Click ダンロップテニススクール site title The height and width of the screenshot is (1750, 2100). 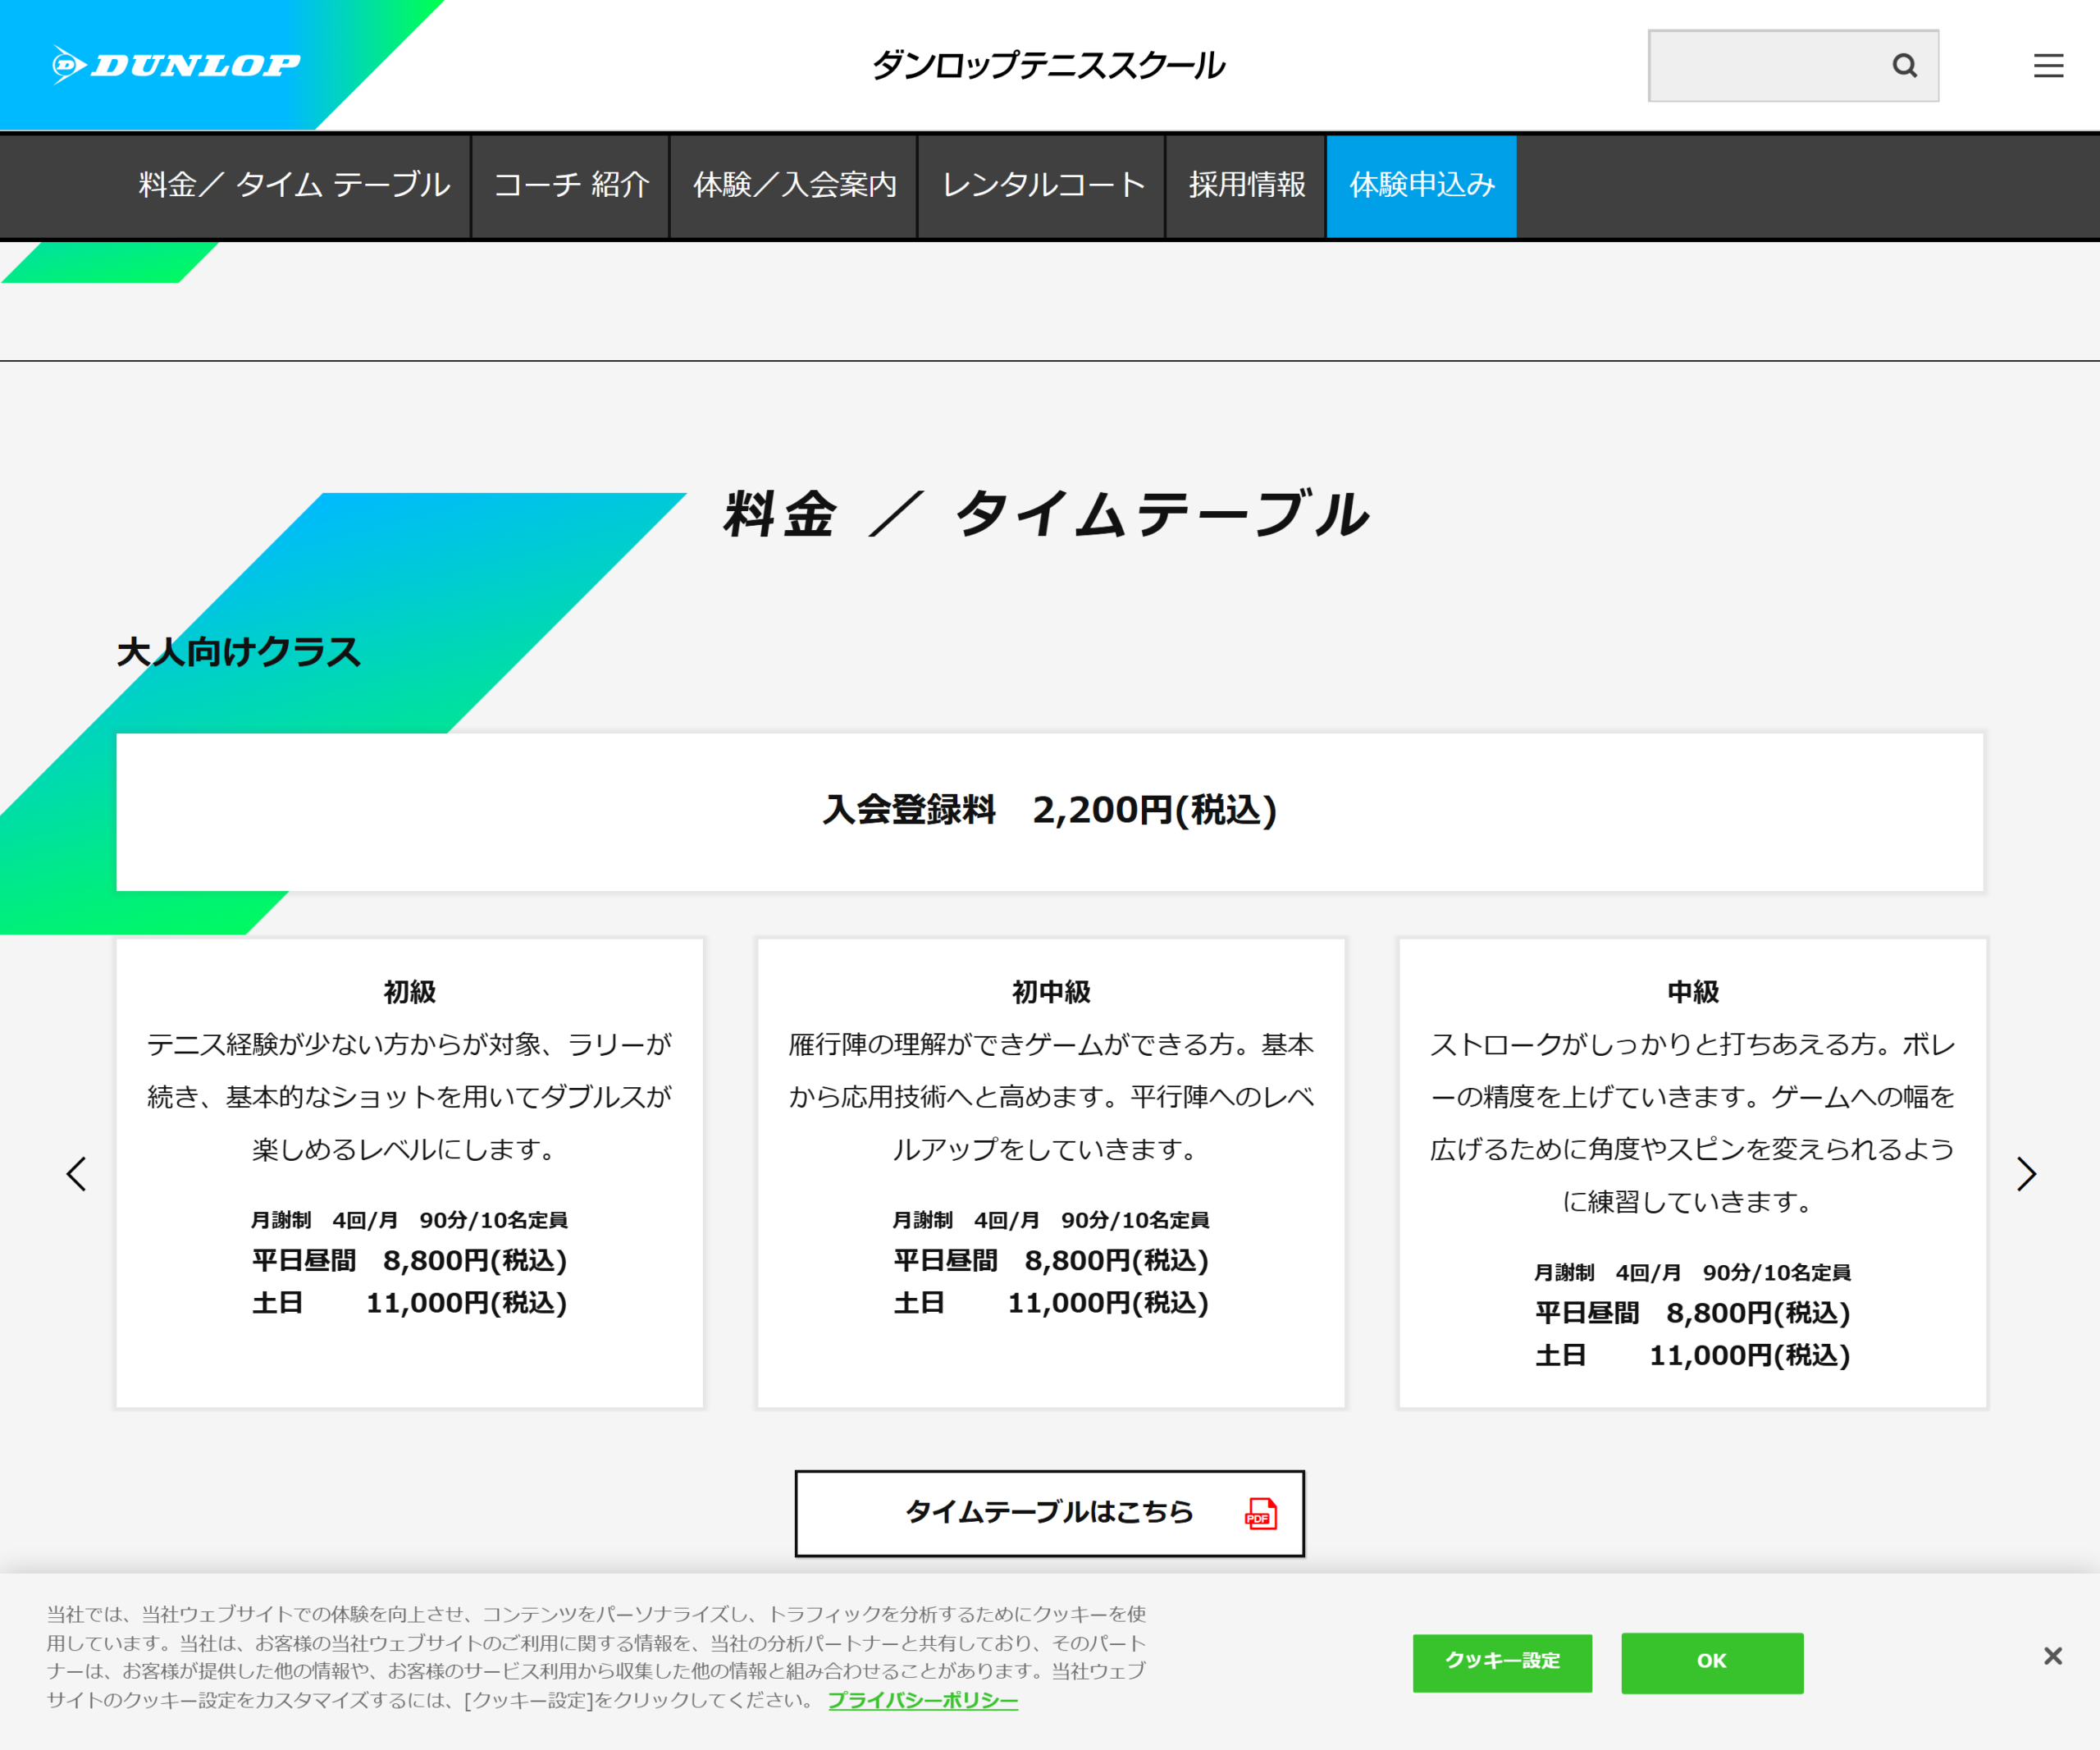coord(1048,66)
